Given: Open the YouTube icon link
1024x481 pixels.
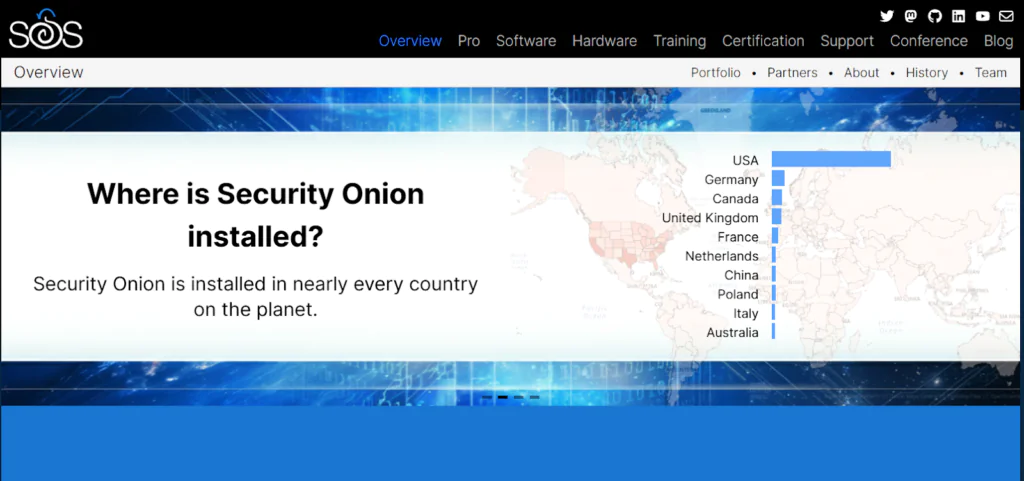Looking at the screenshot, I should [982, 16].
